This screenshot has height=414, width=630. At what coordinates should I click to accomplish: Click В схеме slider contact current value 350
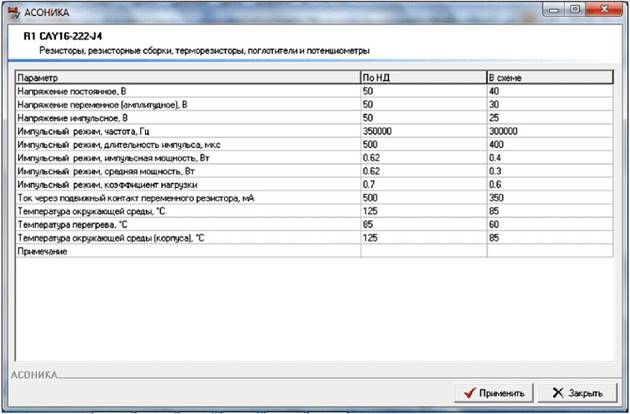548,199
